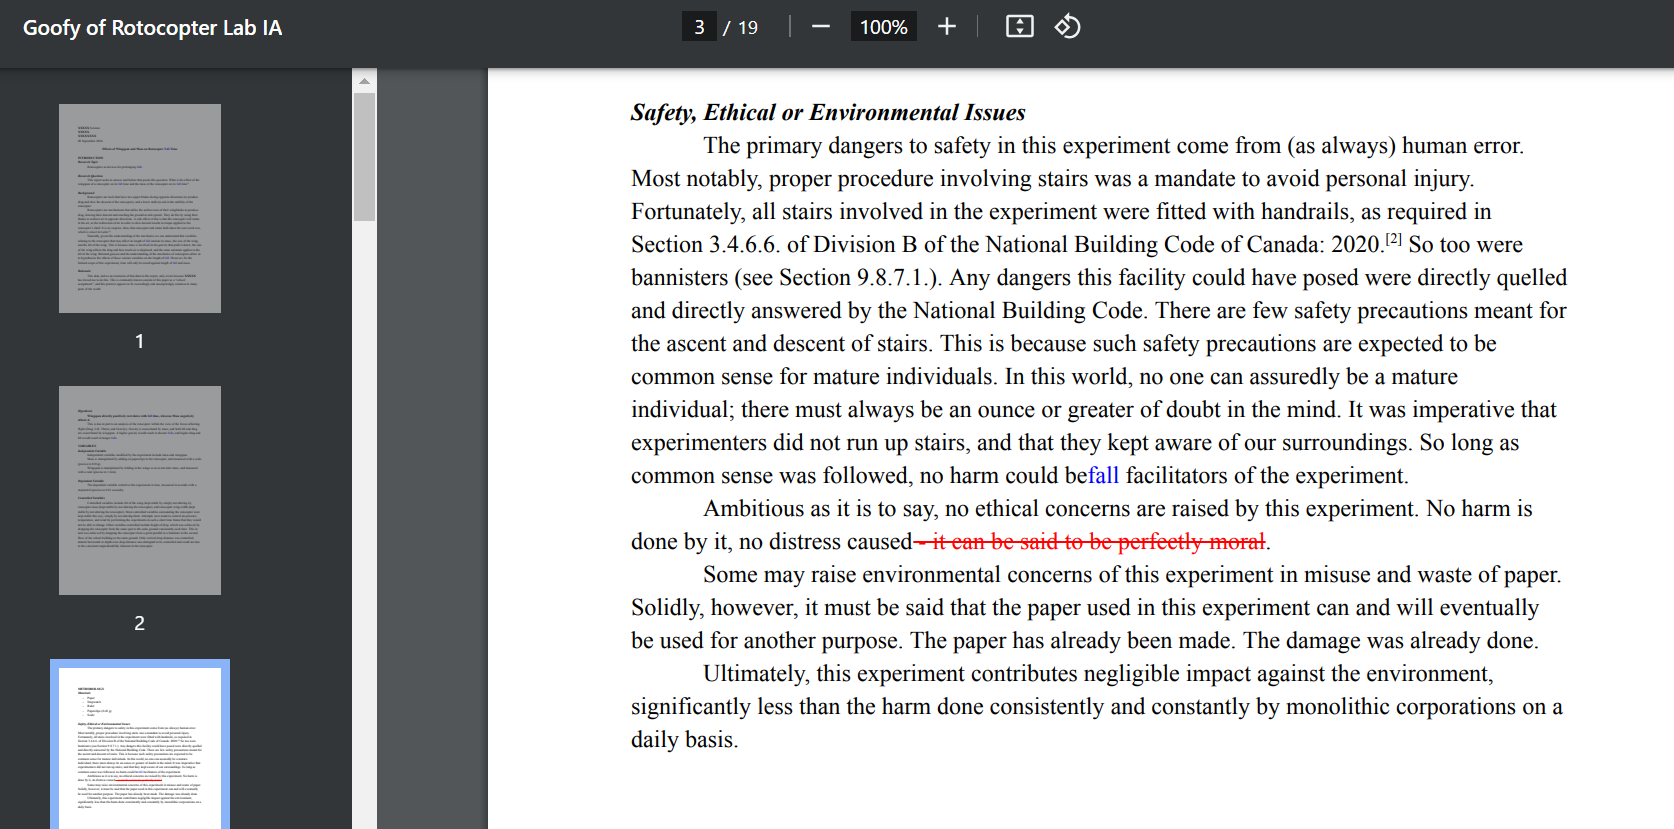Click the total page count 19
The image size is (1674, 829).
pyautogui.click(x=748, y=28)
